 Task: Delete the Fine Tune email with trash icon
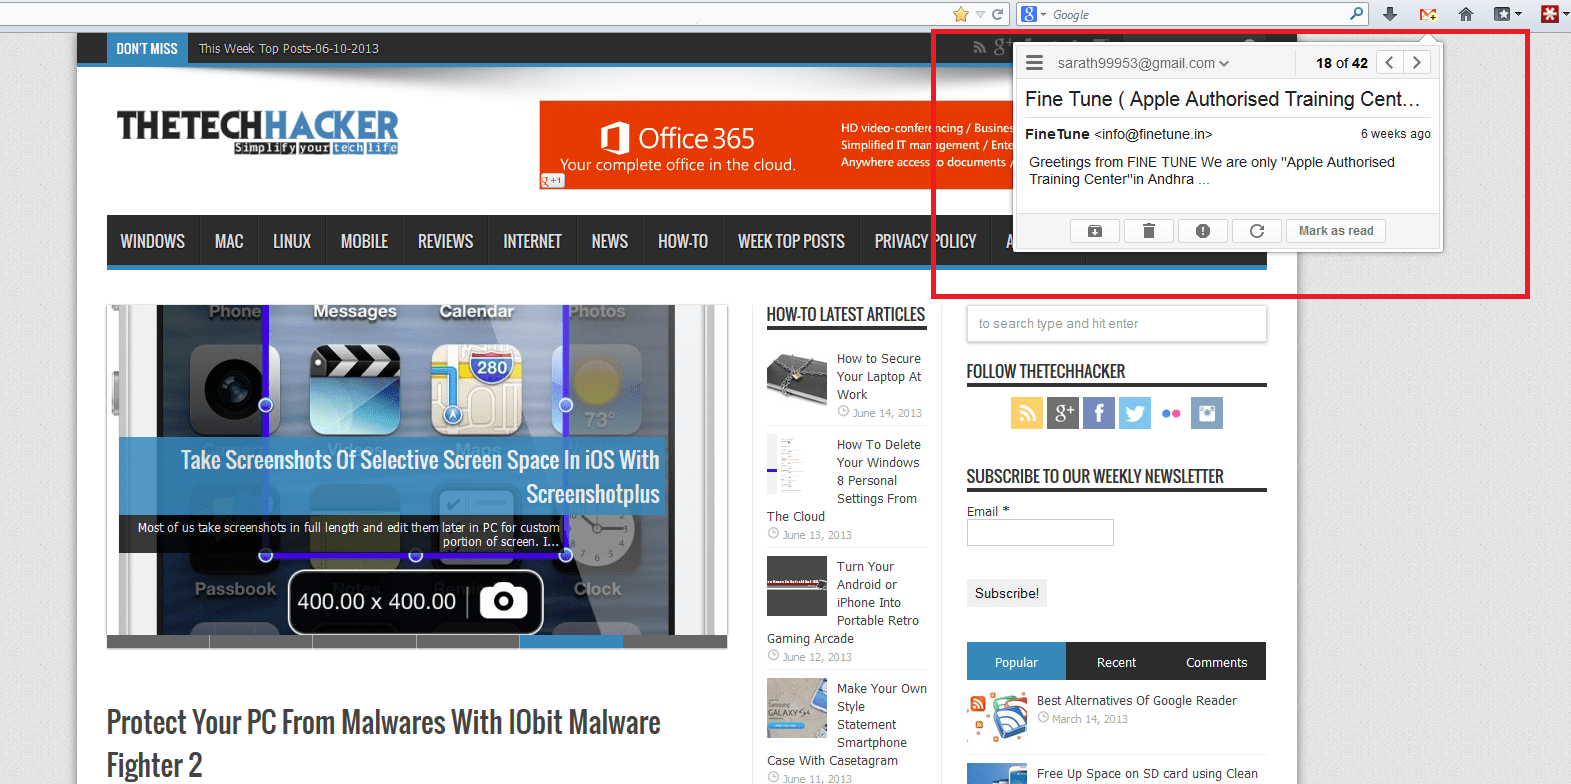click(1149, 231)
